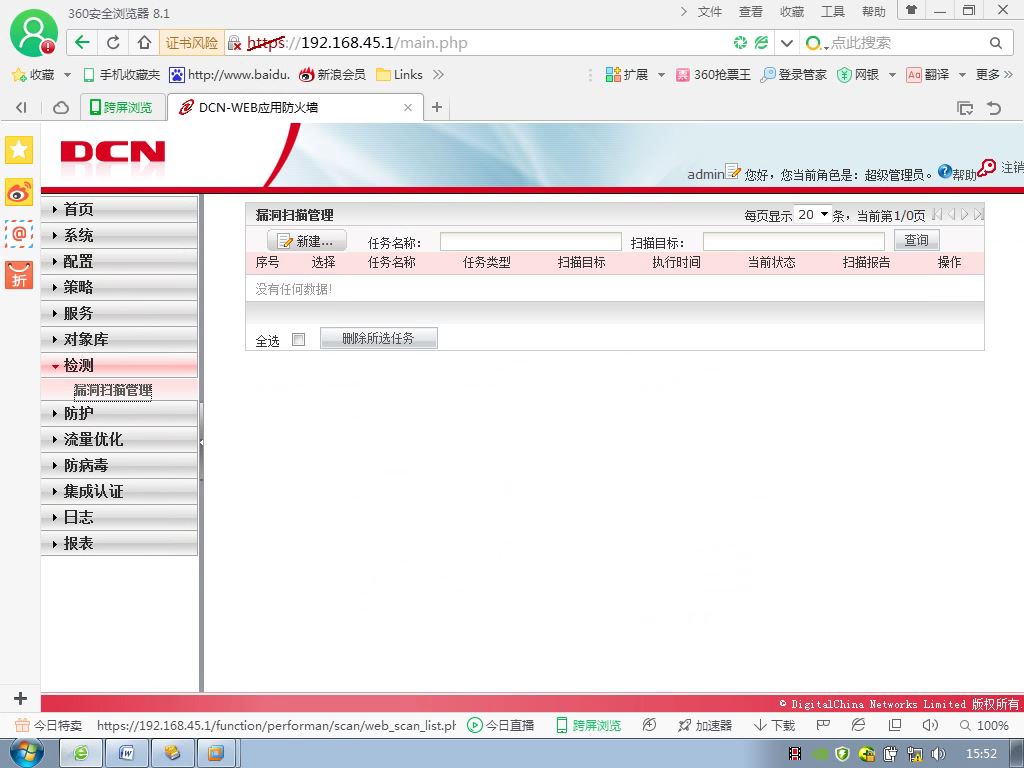
Task: Click the 任务名称 input field
Action: point(530,242)
